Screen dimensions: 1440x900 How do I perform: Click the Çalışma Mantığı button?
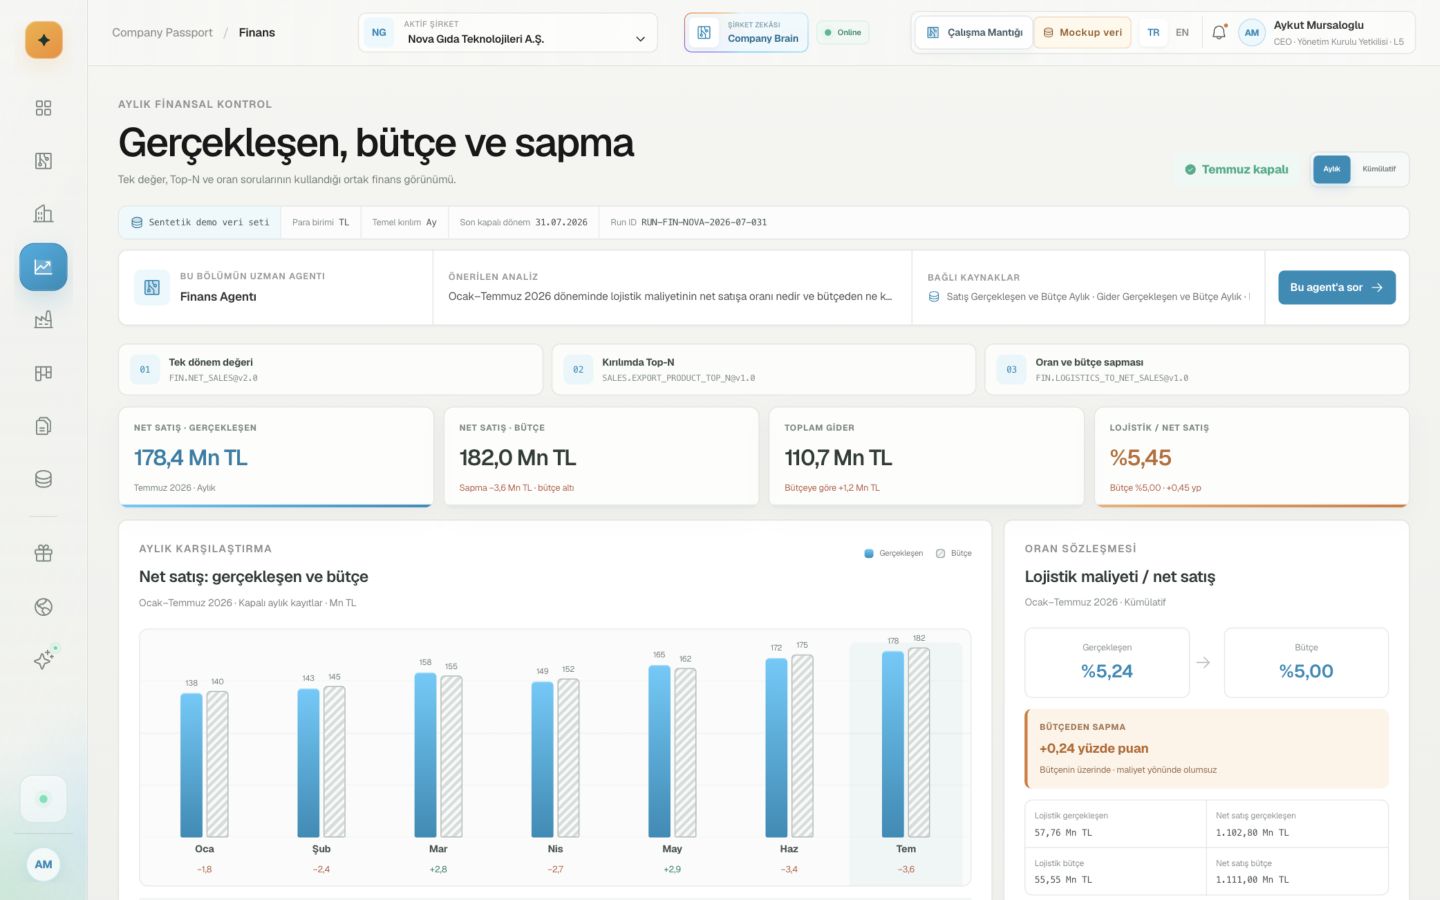pos(974,33)
